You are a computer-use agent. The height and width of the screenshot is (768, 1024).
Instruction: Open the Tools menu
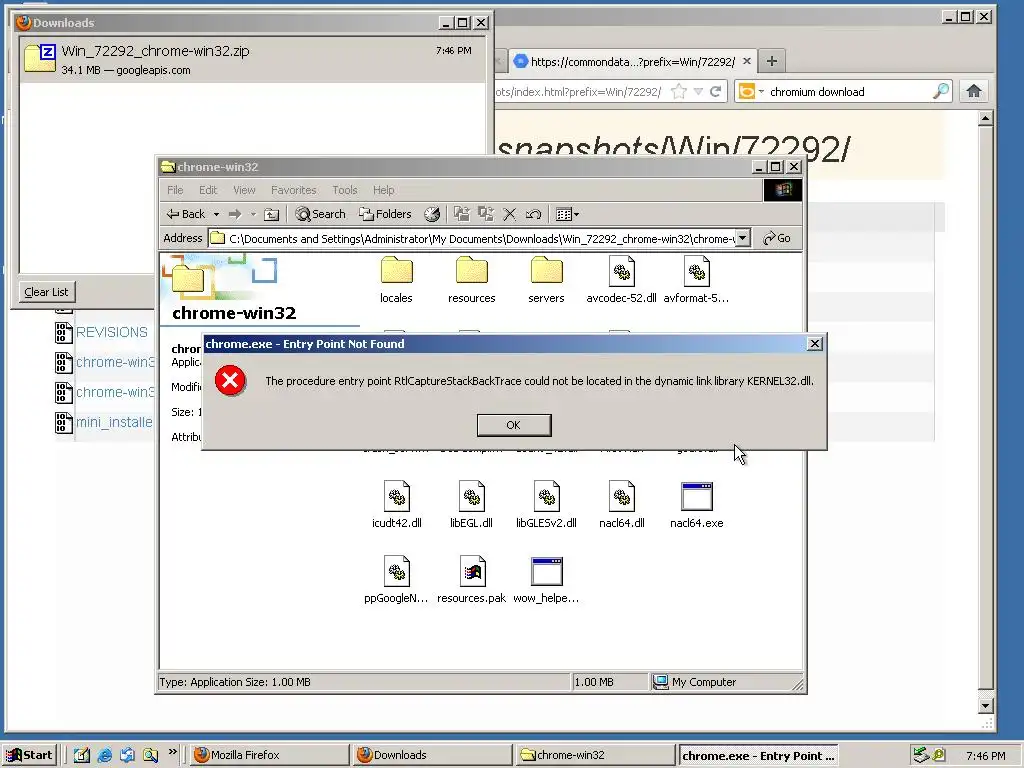(344, 190)
